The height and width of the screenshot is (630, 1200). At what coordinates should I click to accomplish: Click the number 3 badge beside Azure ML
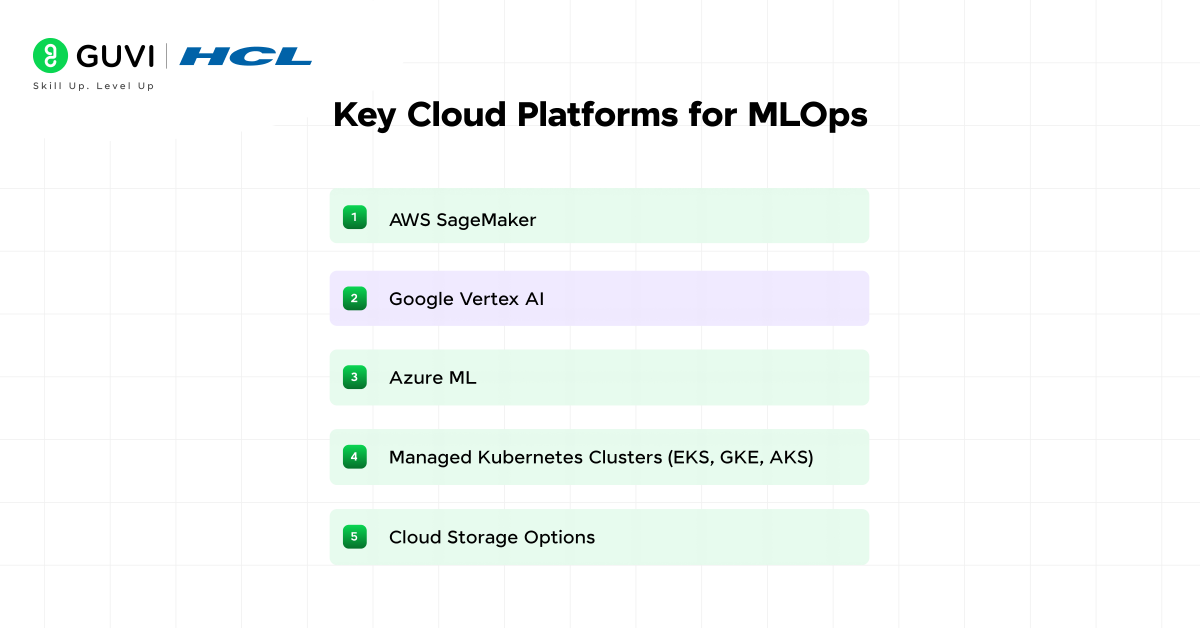[x=355, y=377]
